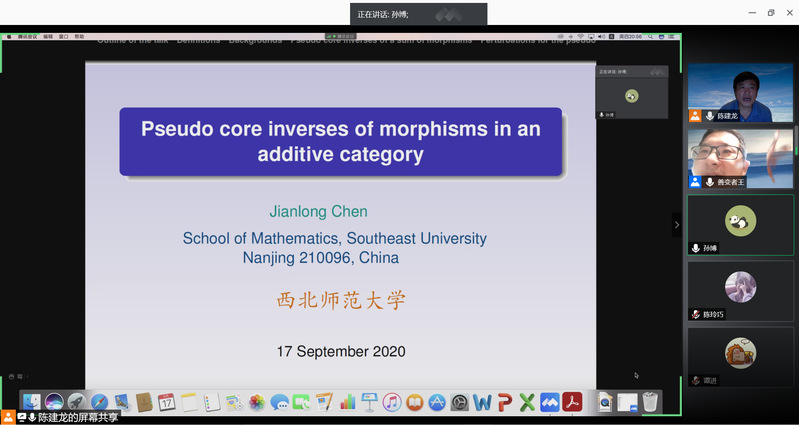Select 陈建龙 participant video tile
Screen dimensions: 799x425
coord(740,93)
